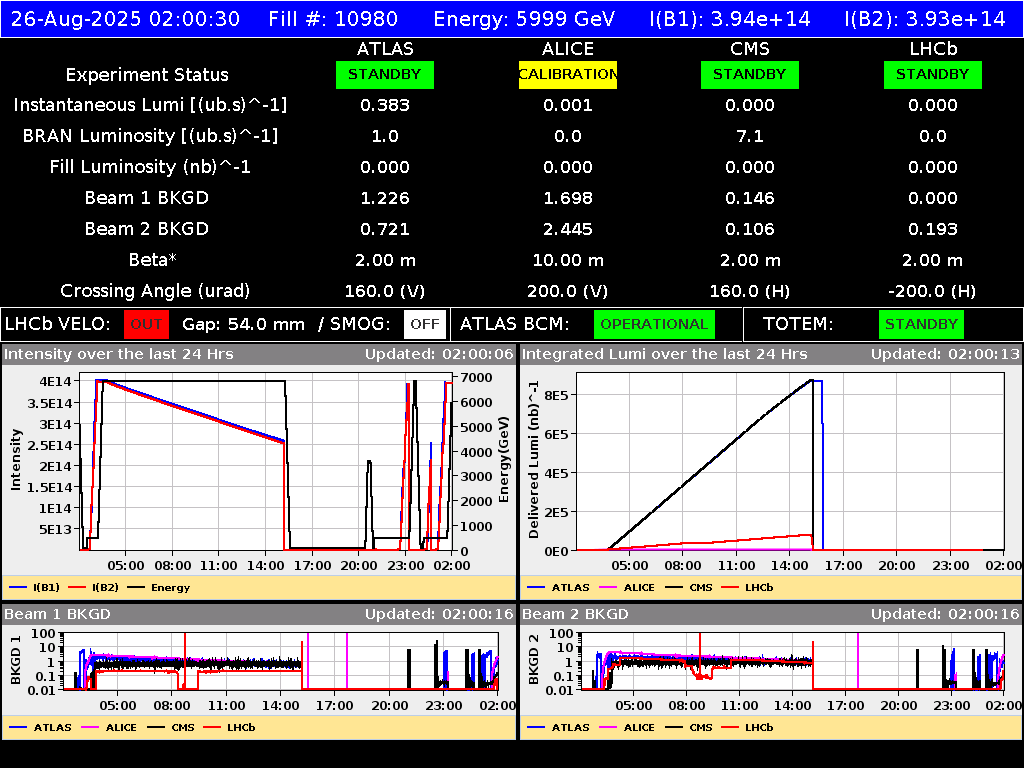Click ALICE legend entry in Integrated Lumi chart
Image resolution: width=1024 pixels, height=768 pixels.
pyautogui.click(x=627, y=587)
